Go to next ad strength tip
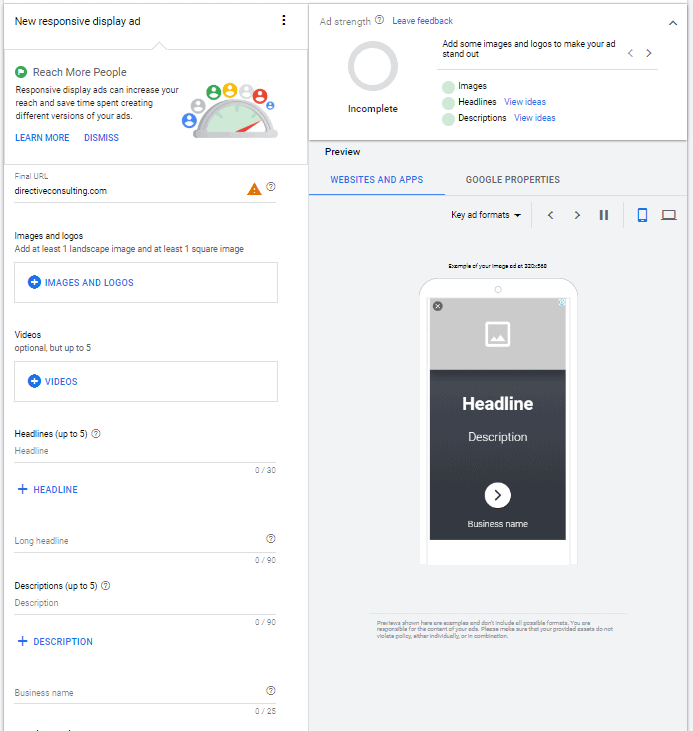 (649, 53)
